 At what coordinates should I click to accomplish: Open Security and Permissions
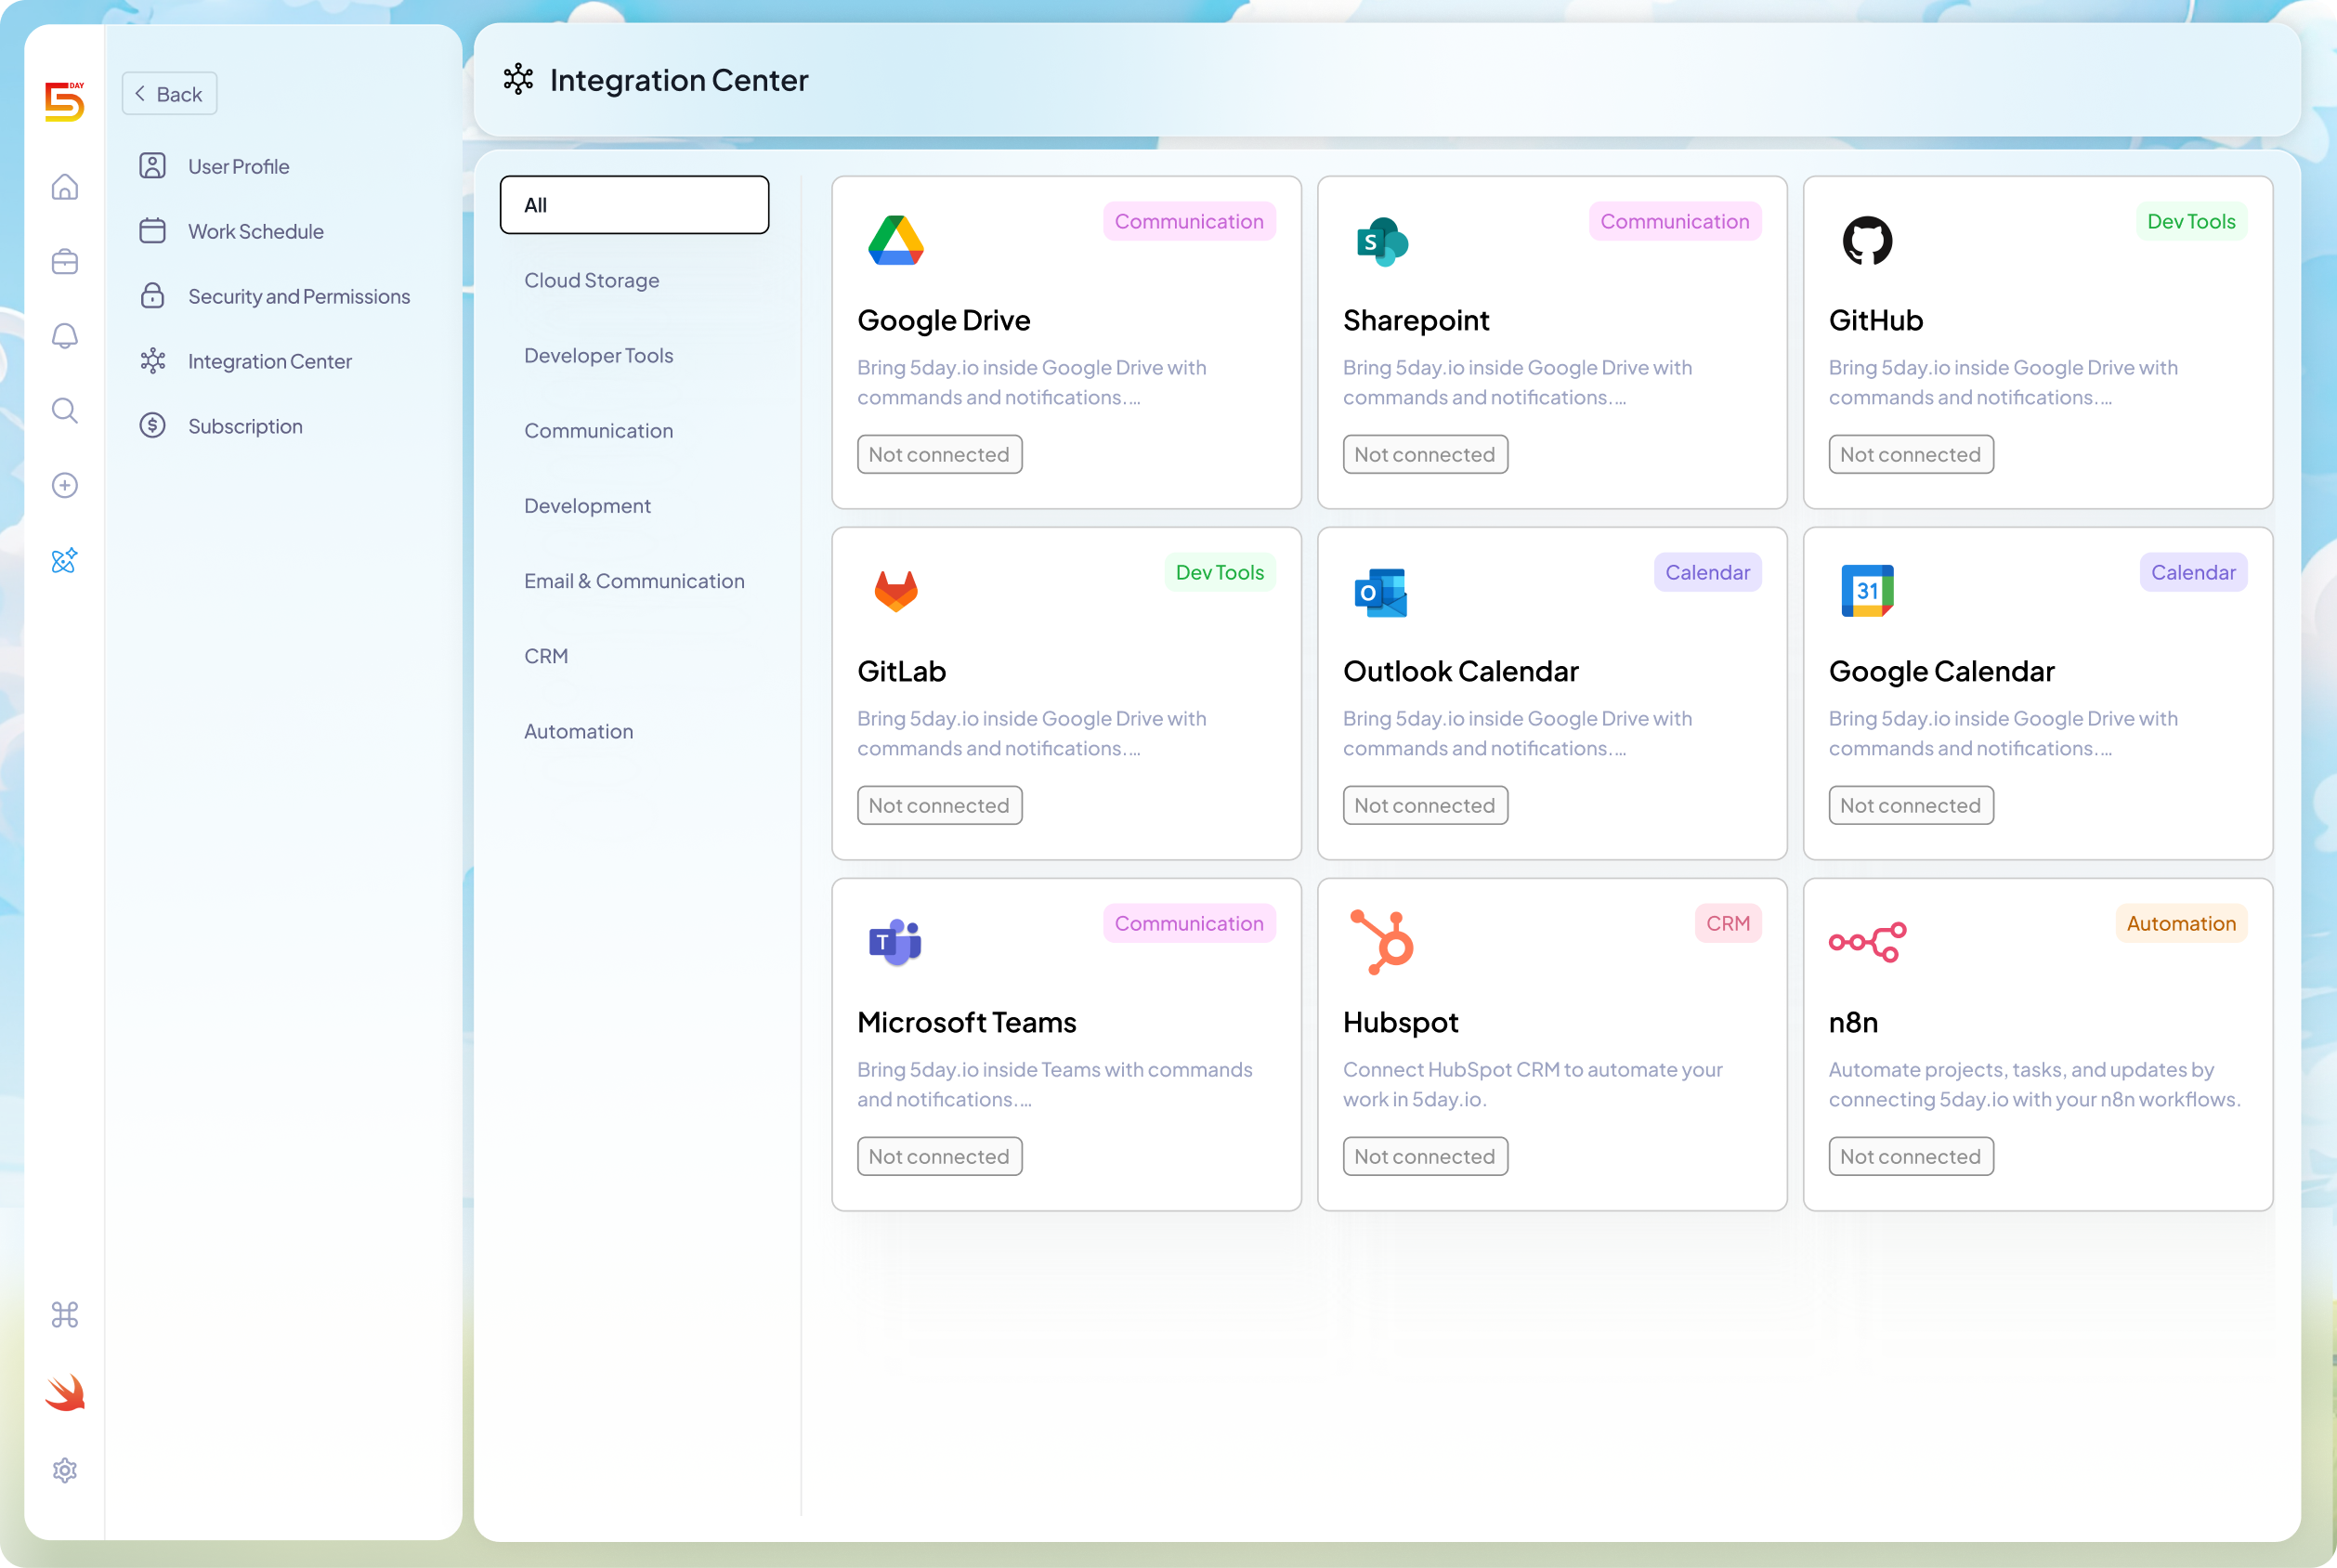(298, 296)
